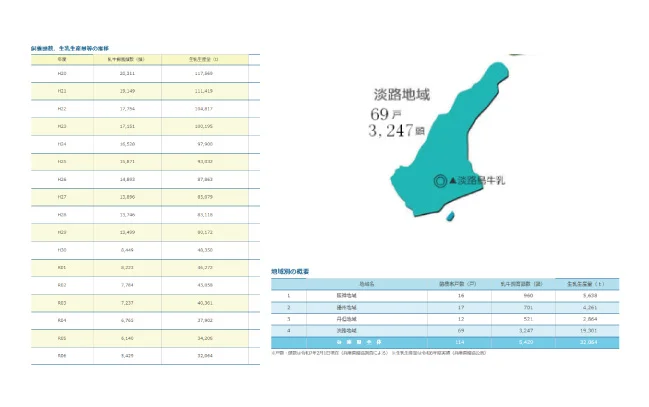Click the 地域名 column header
The height and width of the screenshot is (407, 649).
(364, 284)
